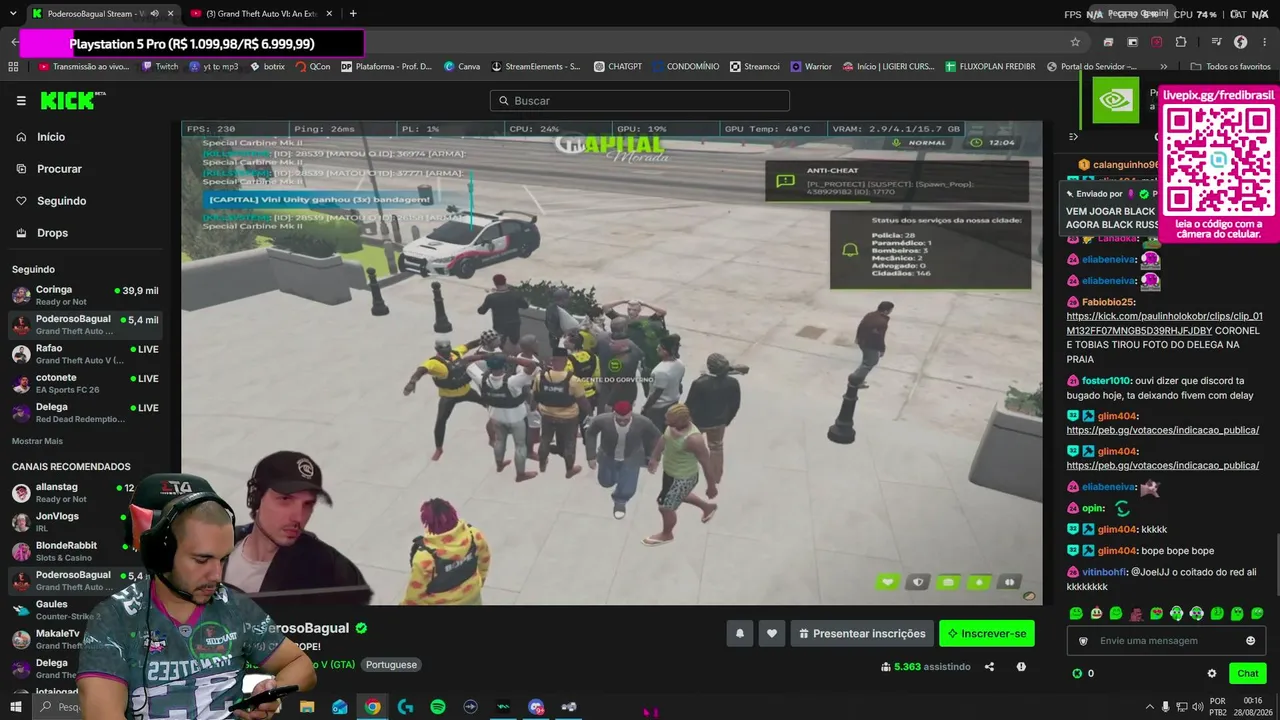Open cotonete's channel in the following list
Screen dimensions: 1280x720
click(x=85, y=384)
